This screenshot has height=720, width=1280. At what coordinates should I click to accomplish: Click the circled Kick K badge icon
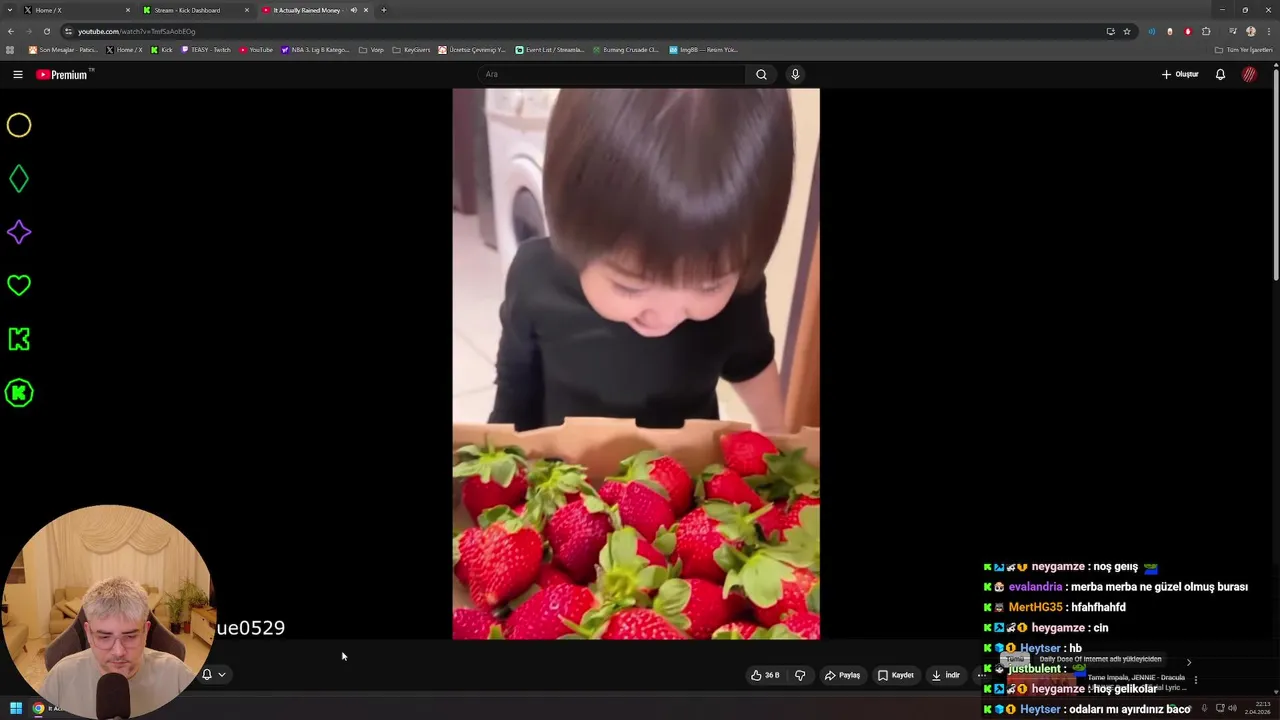(x=19, y=393)
